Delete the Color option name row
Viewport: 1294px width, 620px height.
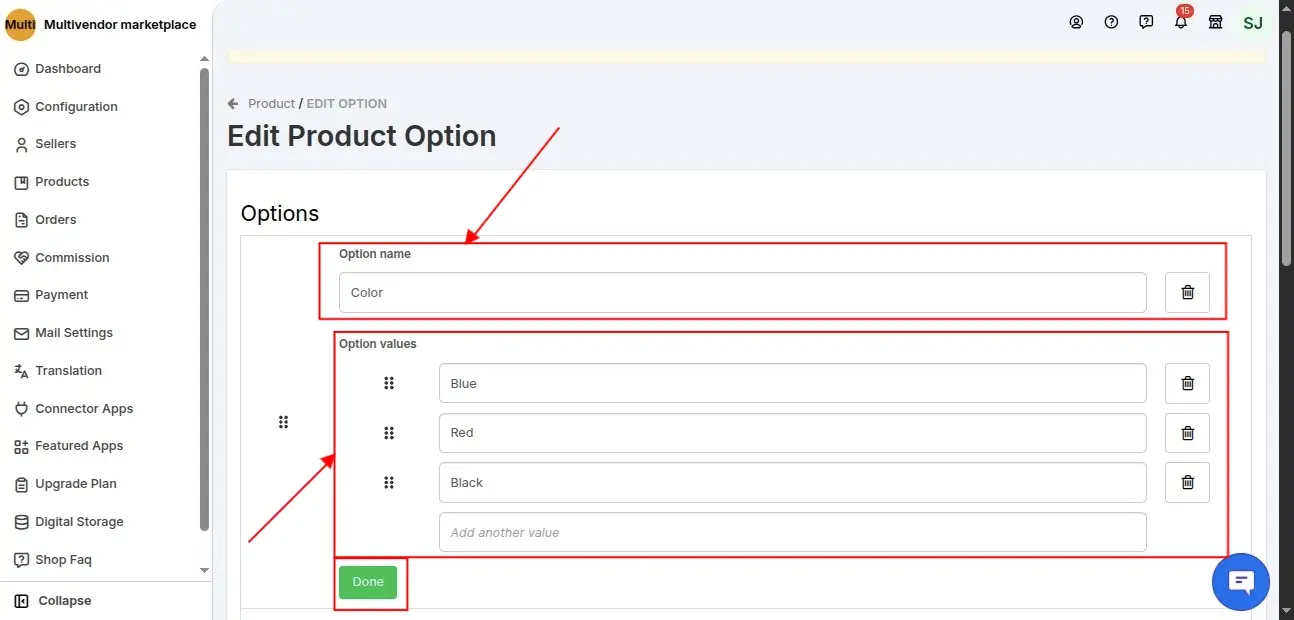point(1187,293)
